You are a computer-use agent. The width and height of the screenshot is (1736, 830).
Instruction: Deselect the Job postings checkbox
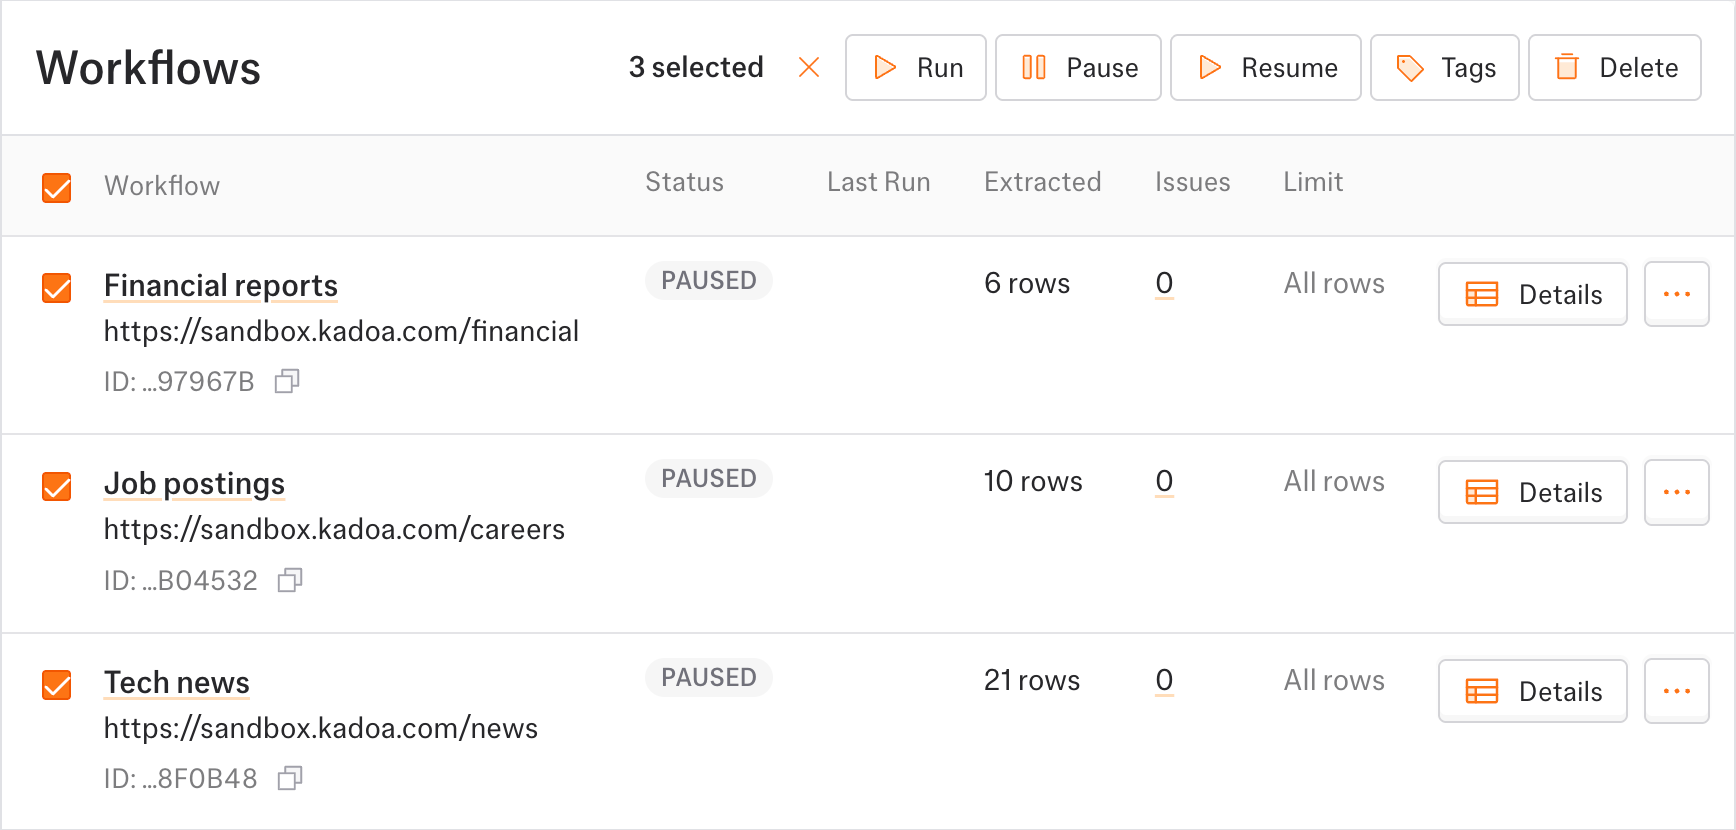(57, 487)
